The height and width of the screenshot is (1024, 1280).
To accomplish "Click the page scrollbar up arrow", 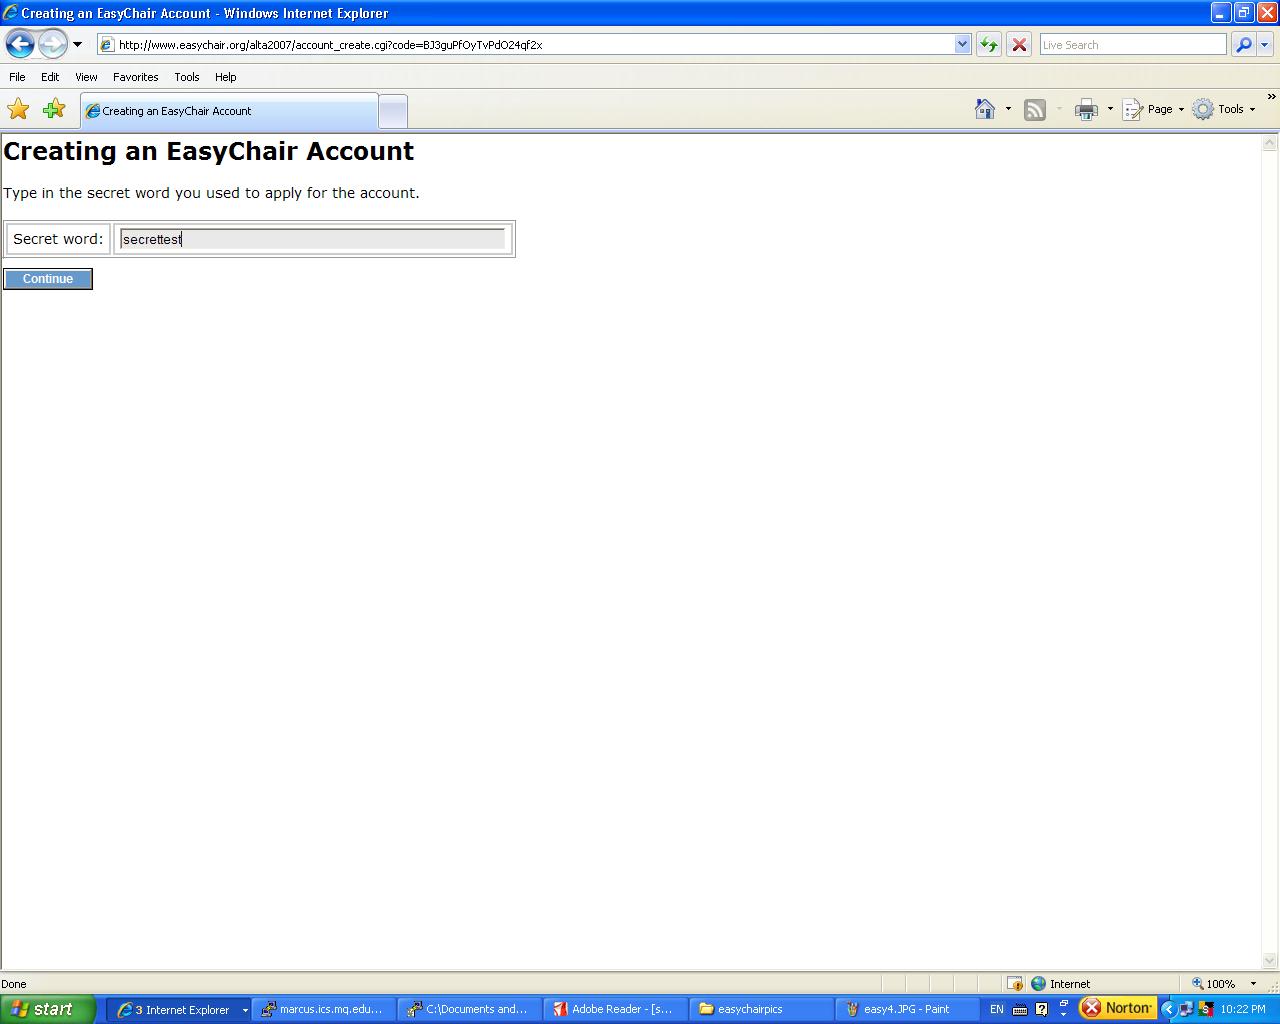I will (x=1270, y=143).
